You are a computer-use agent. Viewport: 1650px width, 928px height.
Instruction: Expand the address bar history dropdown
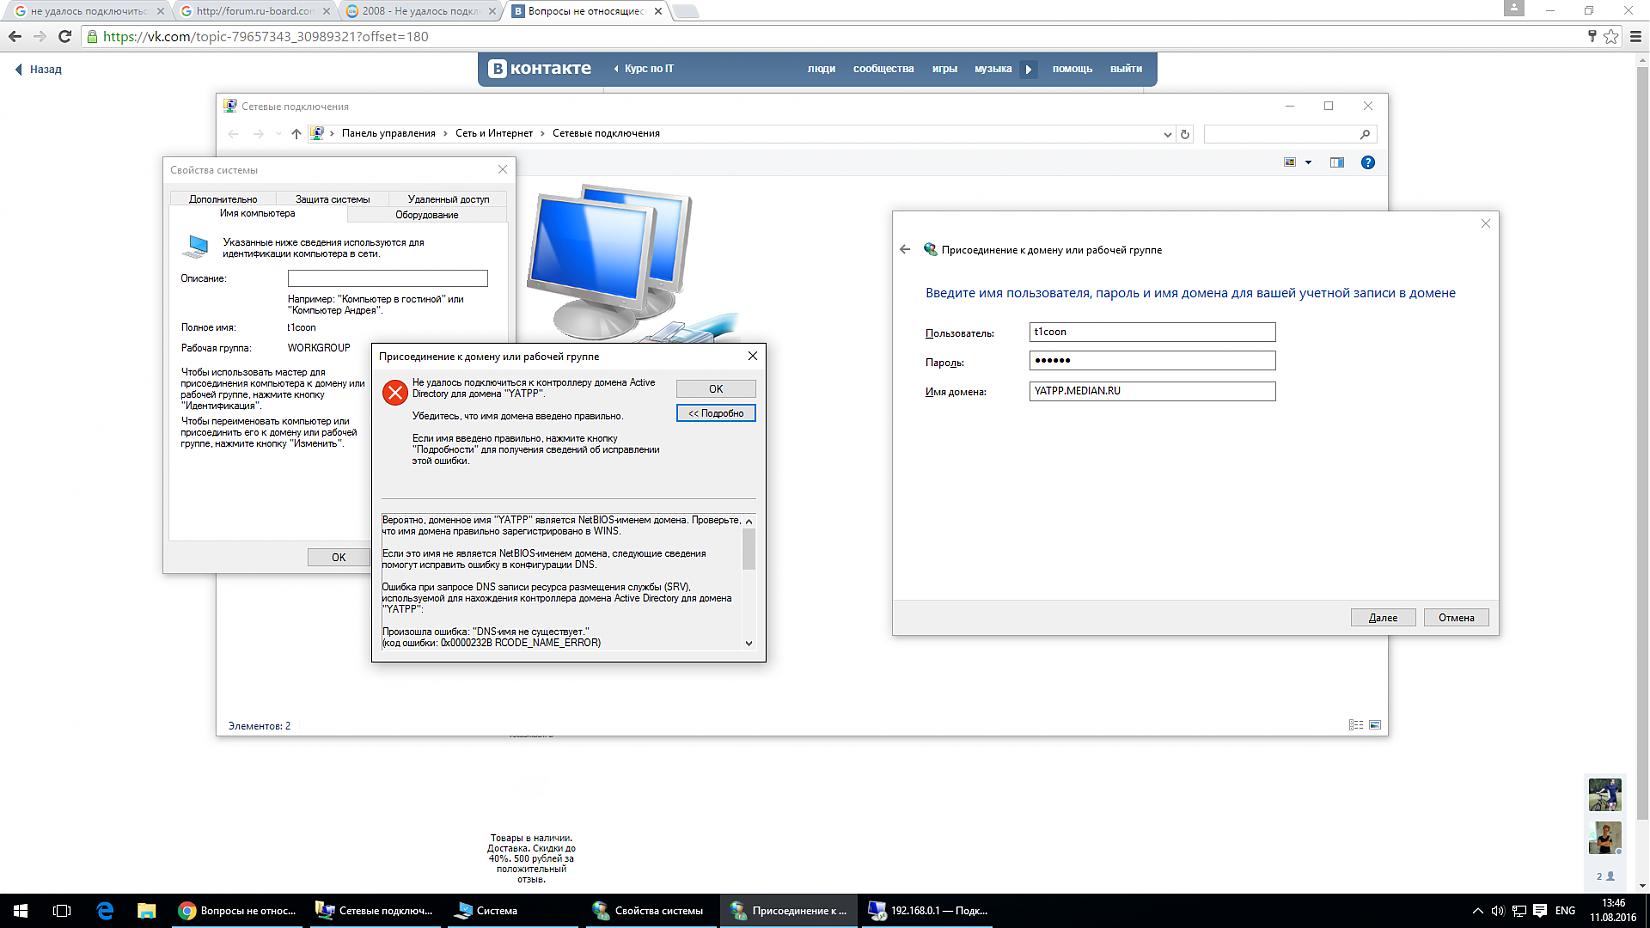(x=1167, y=134)
